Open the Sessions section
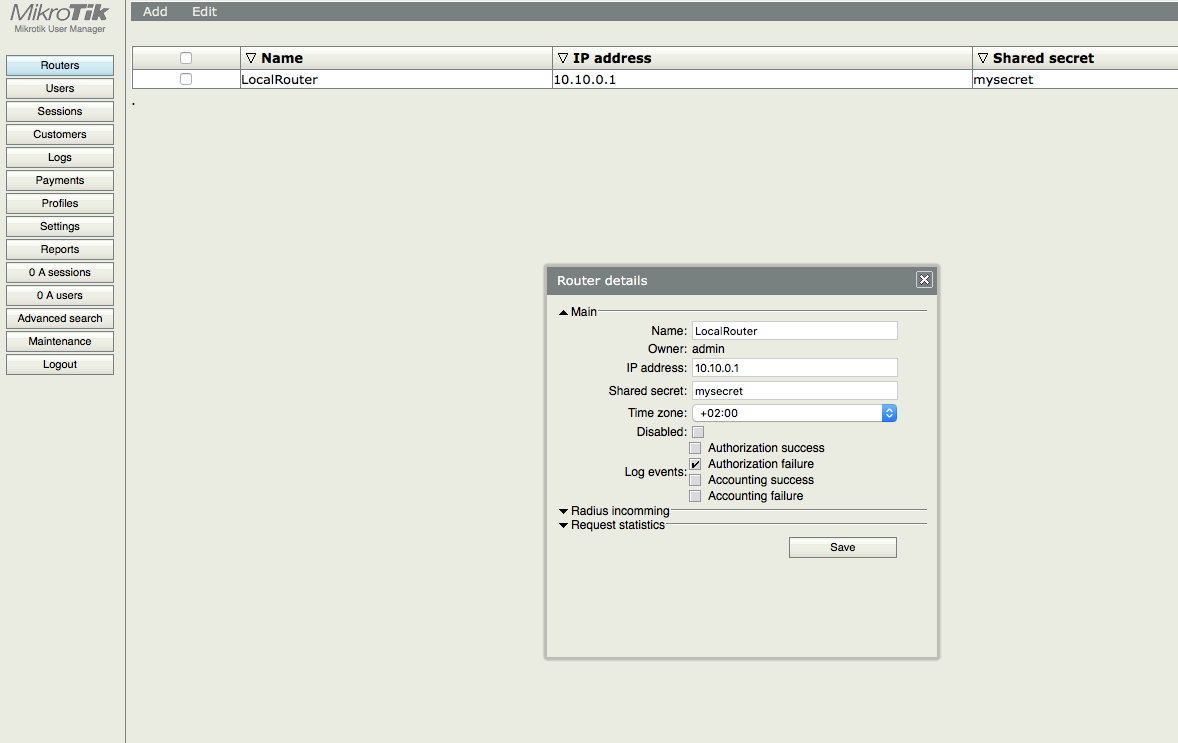Viewport: 1178px width, 743px height. coord(59,111)
